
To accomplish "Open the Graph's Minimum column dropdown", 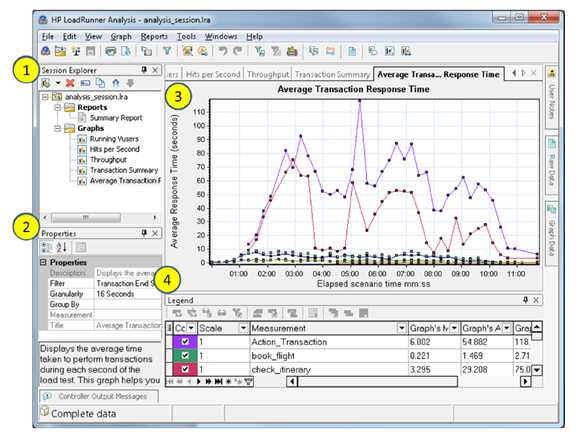I will (x=454, y=328).
